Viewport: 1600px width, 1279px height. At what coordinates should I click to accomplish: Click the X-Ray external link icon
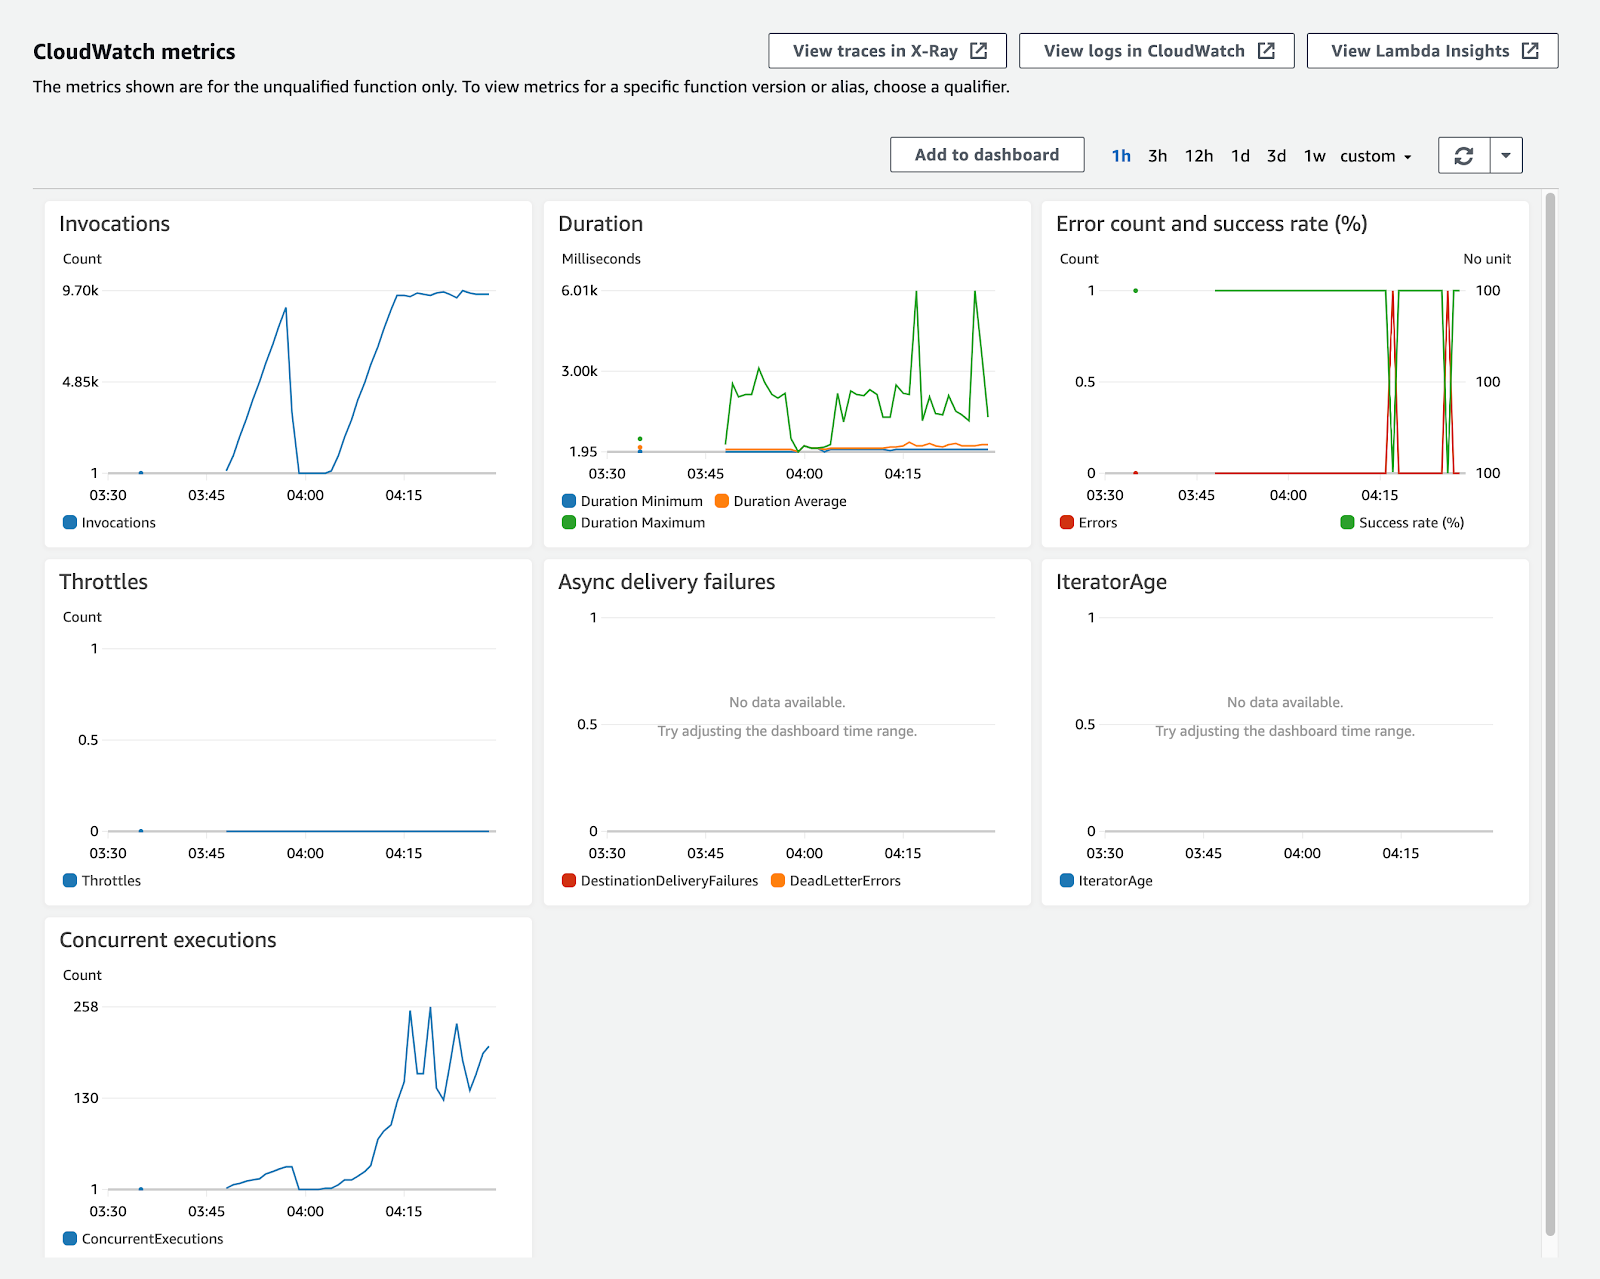(x=979, y=51)
